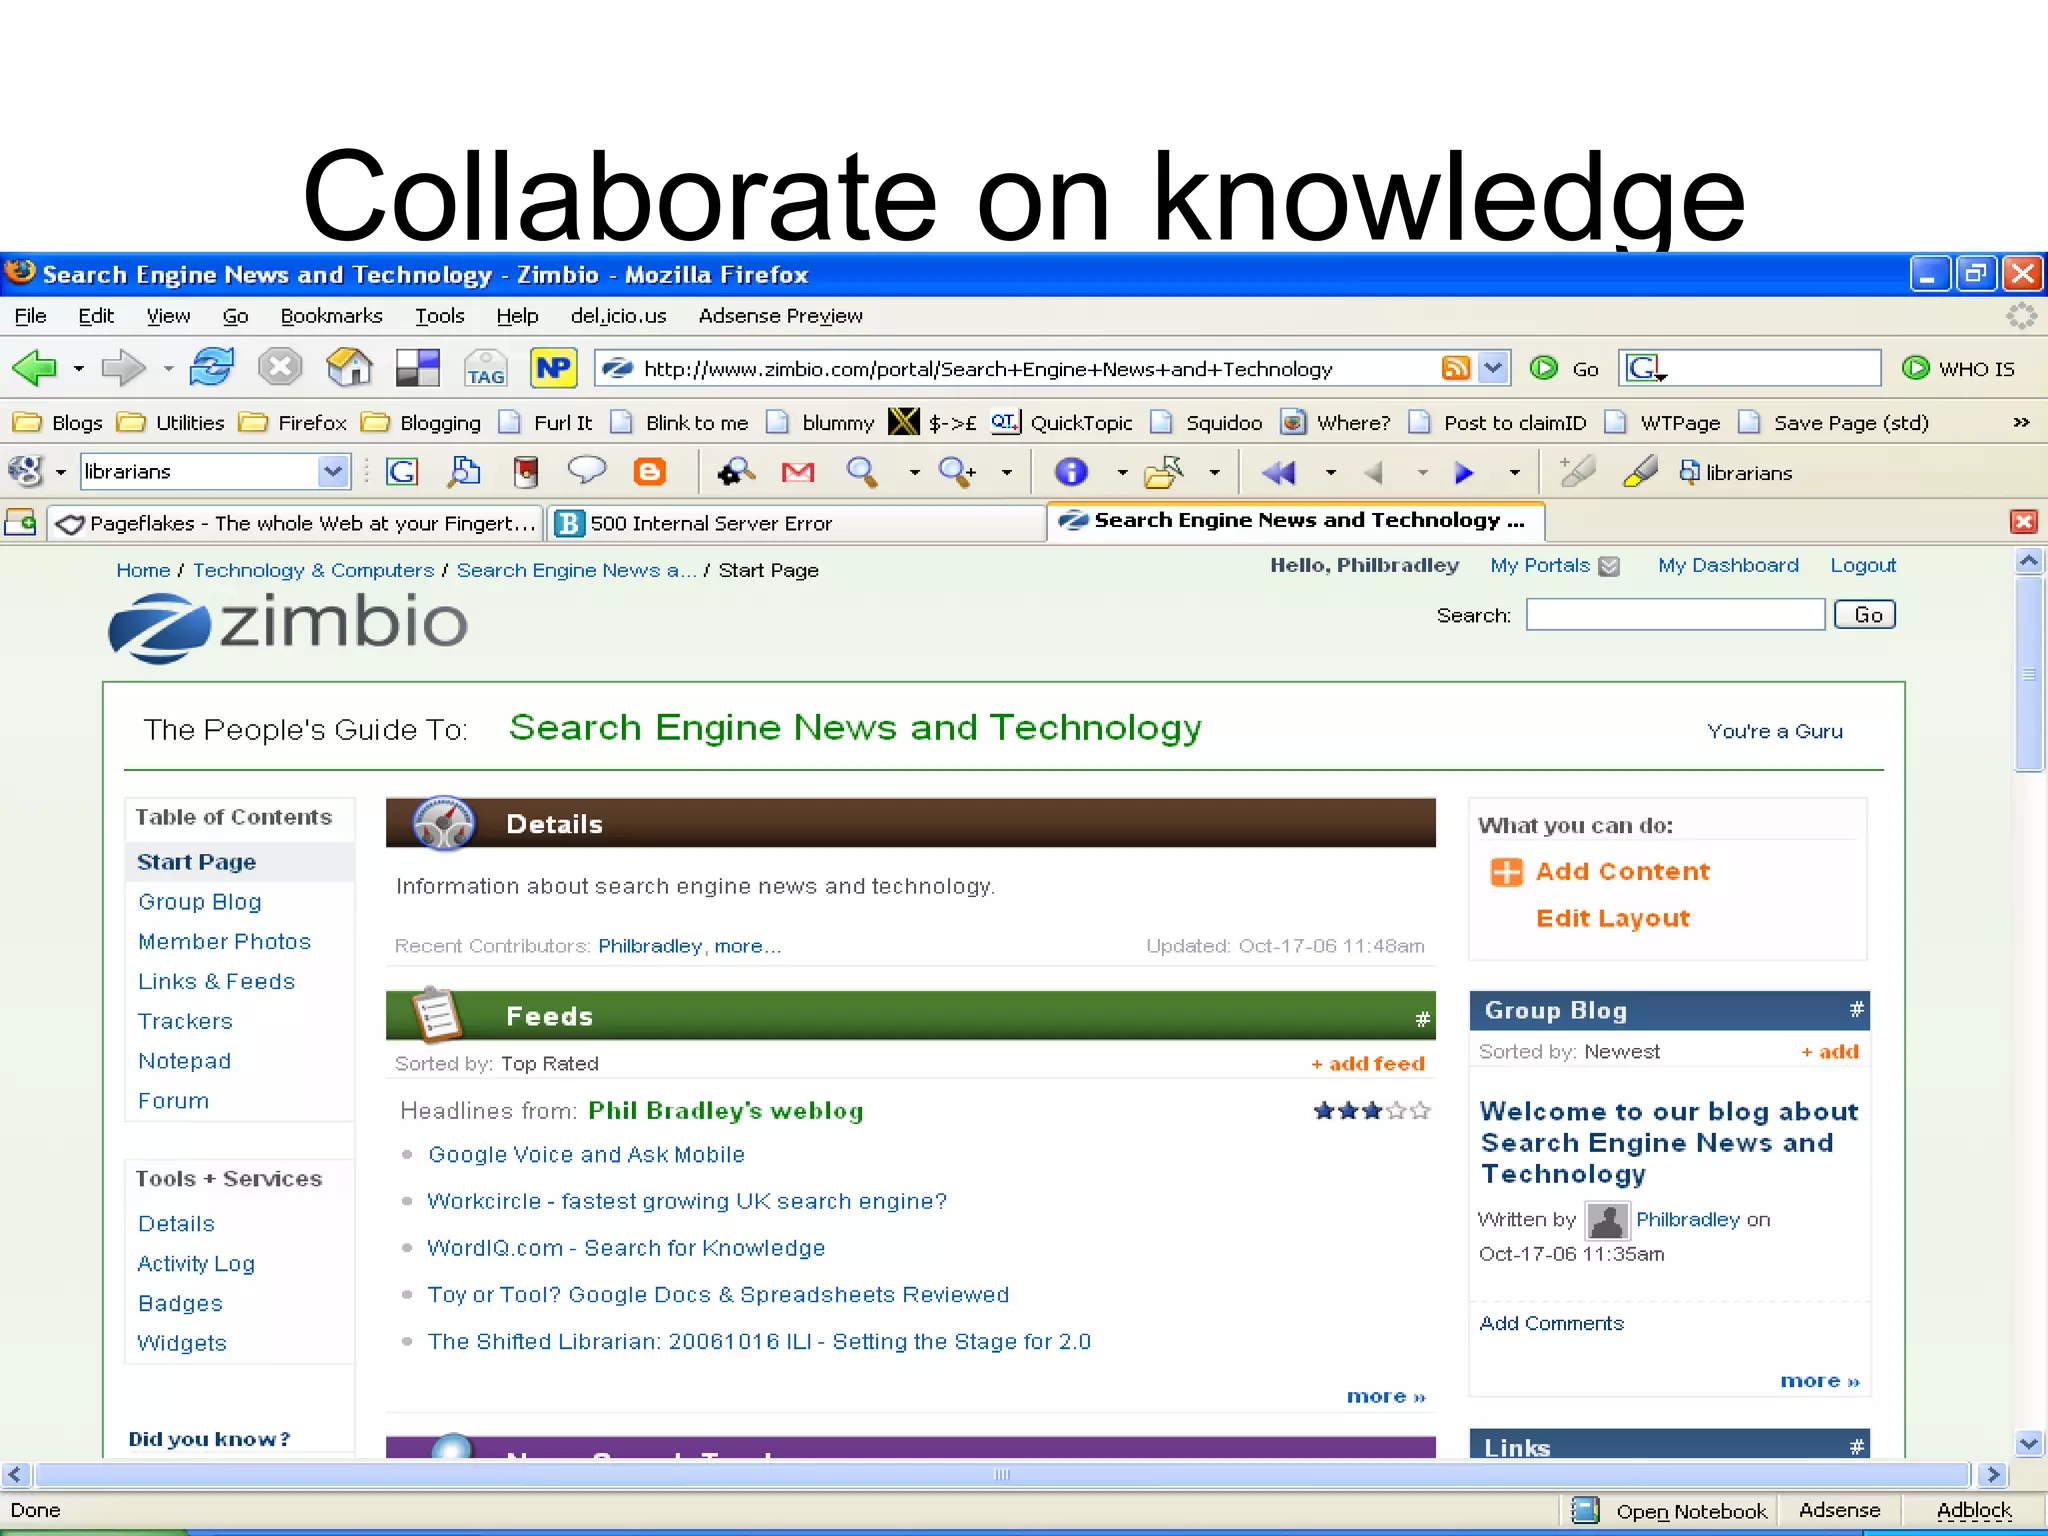This screenshot has width=2048, height=1536.
Task: Click the speech bubble toolbar icon
Action: [587, 469]
